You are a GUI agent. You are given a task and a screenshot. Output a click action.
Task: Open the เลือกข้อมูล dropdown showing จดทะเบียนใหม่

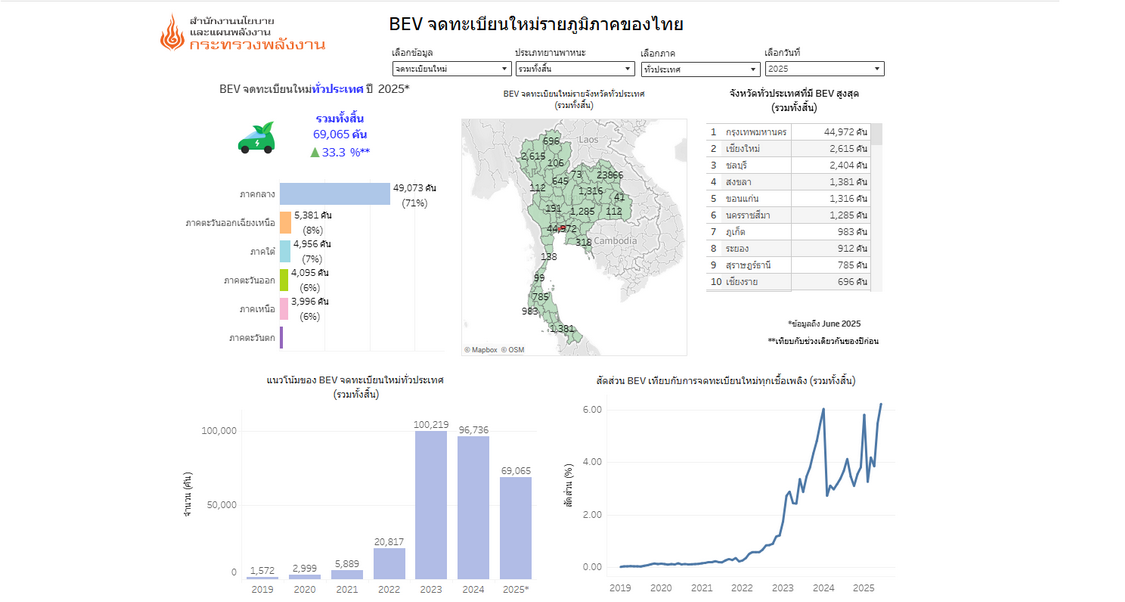tap(451, 69)
